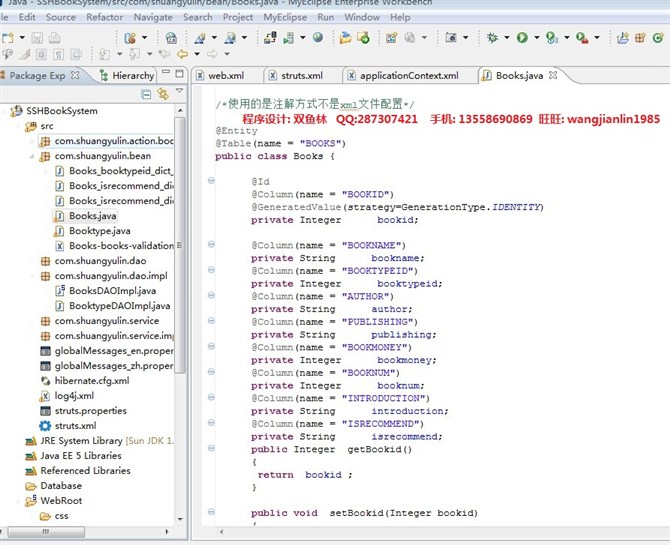This screenshot has height=545, width=670.
Task: Click the Open Type folder icon
Action: (345, 38)
